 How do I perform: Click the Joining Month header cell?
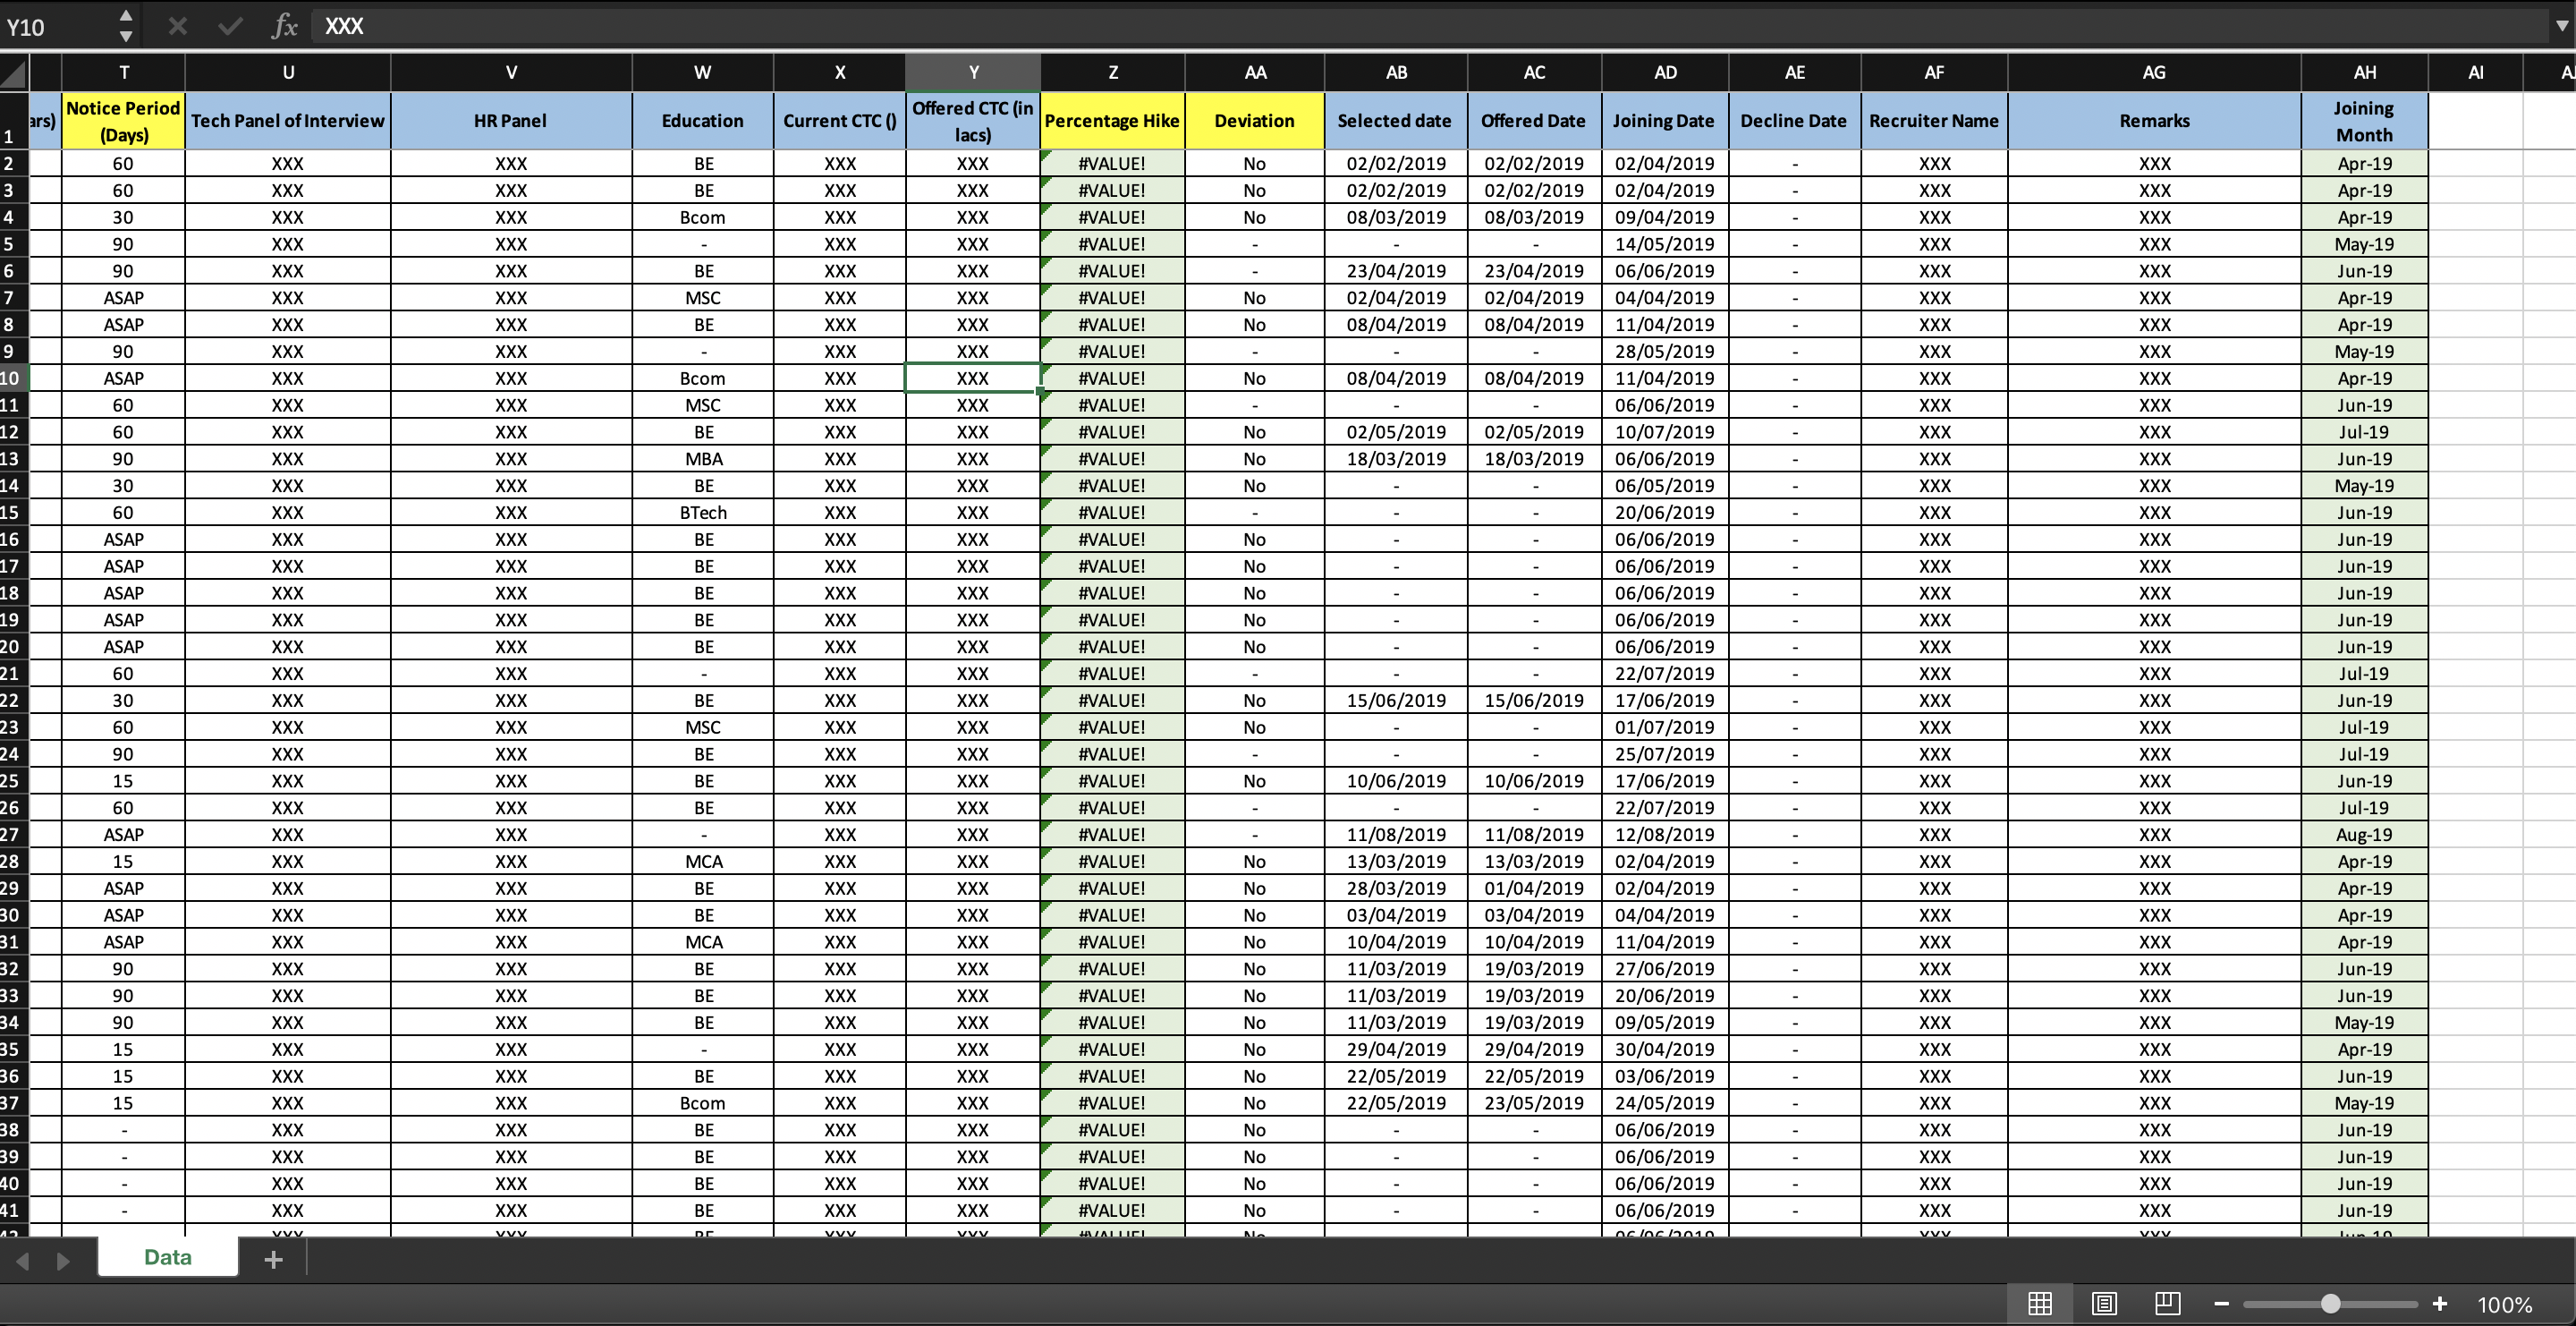click(2365, 121)
